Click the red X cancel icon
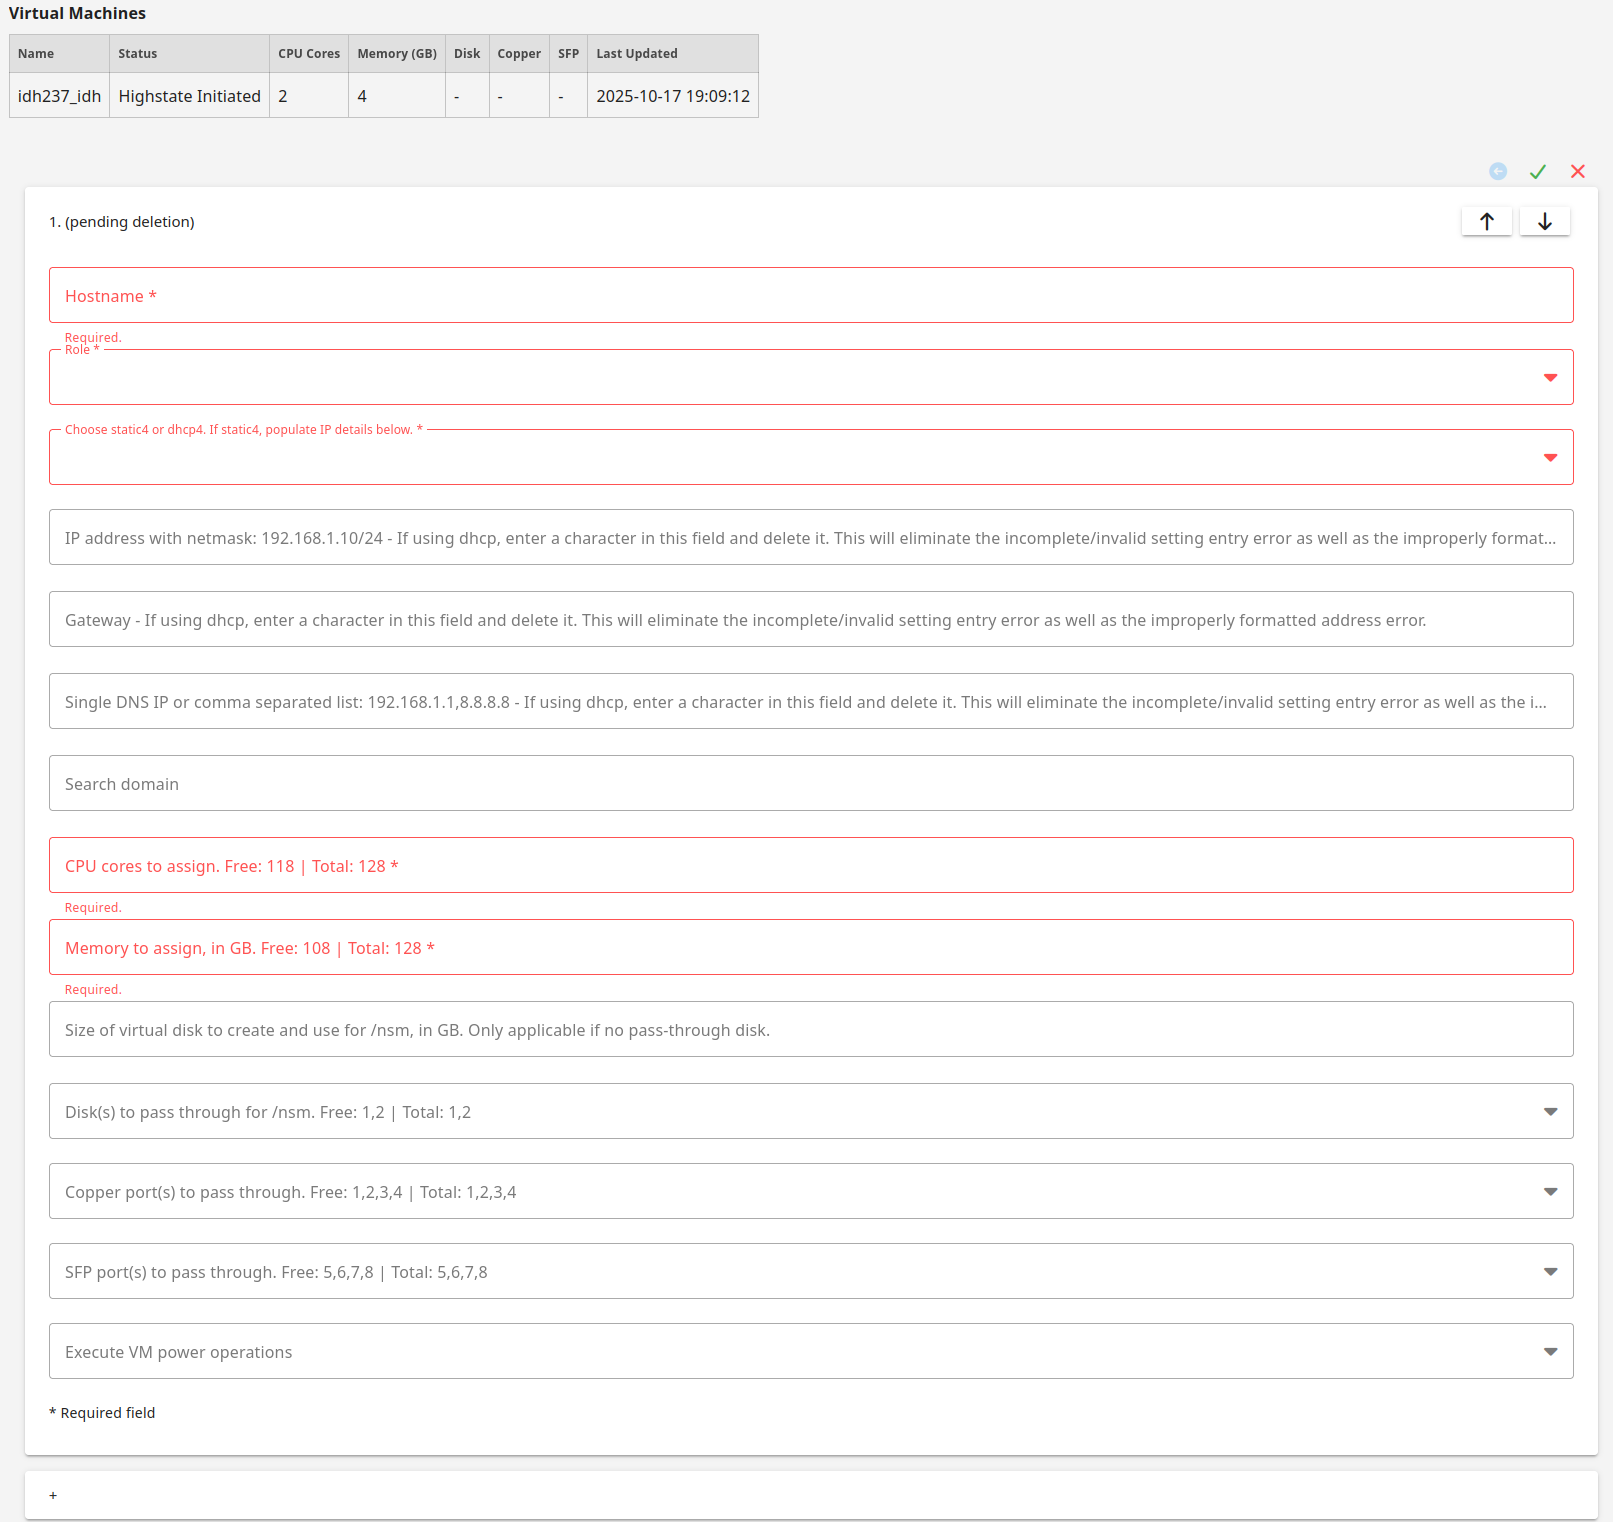 click(x=1577, y=172)
